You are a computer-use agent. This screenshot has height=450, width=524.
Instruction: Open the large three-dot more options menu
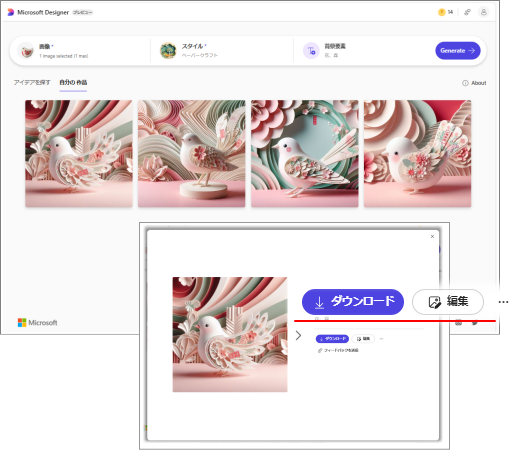503,302
